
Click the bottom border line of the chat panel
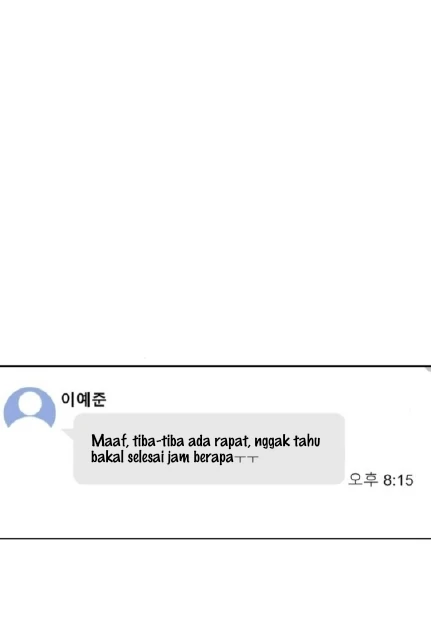tap(215, 538)
